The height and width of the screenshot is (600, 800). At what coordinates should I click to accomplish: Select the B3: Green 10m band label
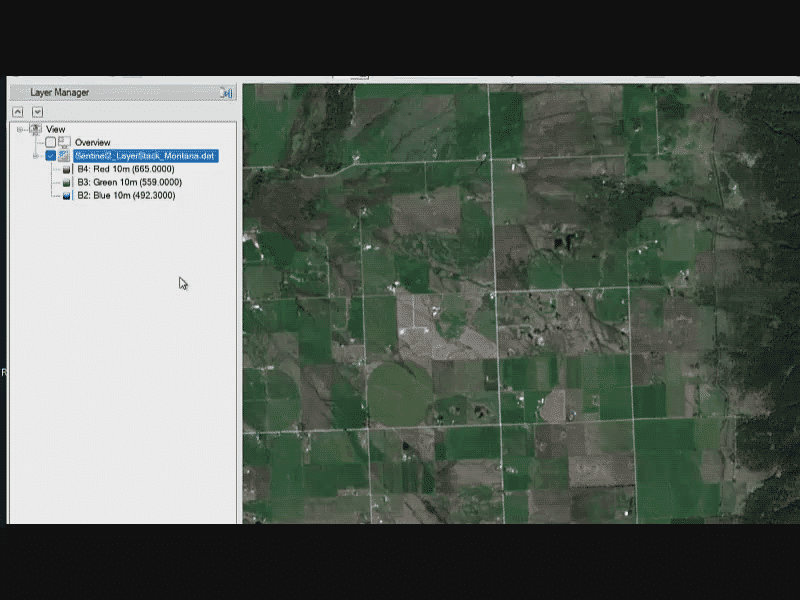(128, 182)
